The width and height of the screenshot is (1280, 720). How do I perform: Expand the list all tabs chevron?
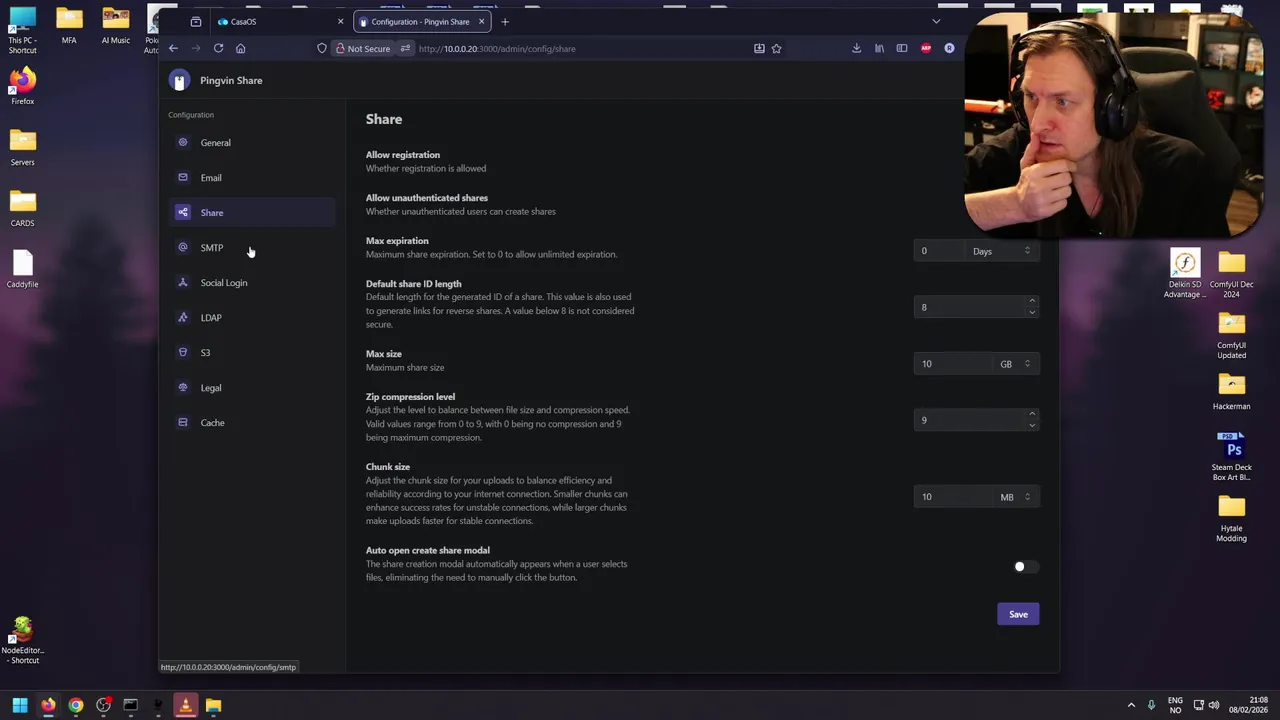click(936, 21)
